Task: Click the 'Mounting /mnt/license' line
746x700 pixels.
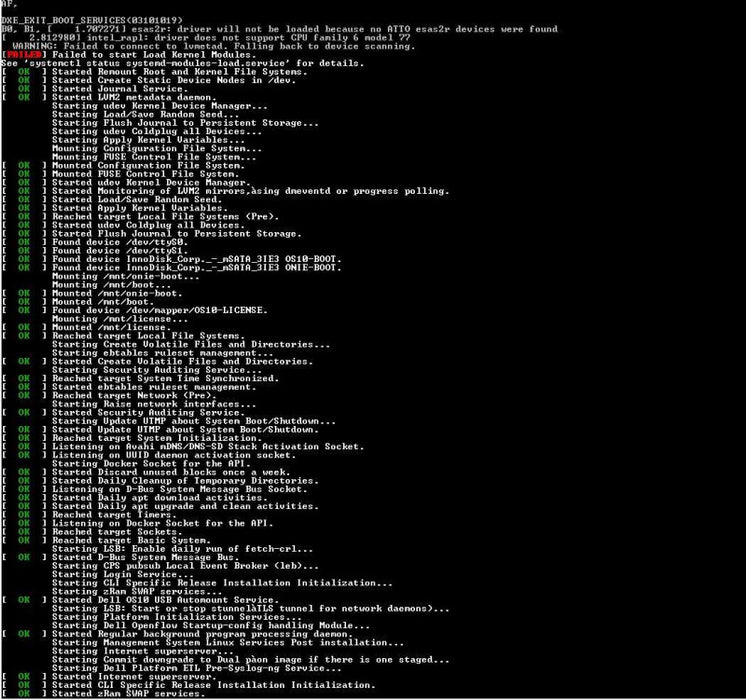Action: [x=119, y=319]
